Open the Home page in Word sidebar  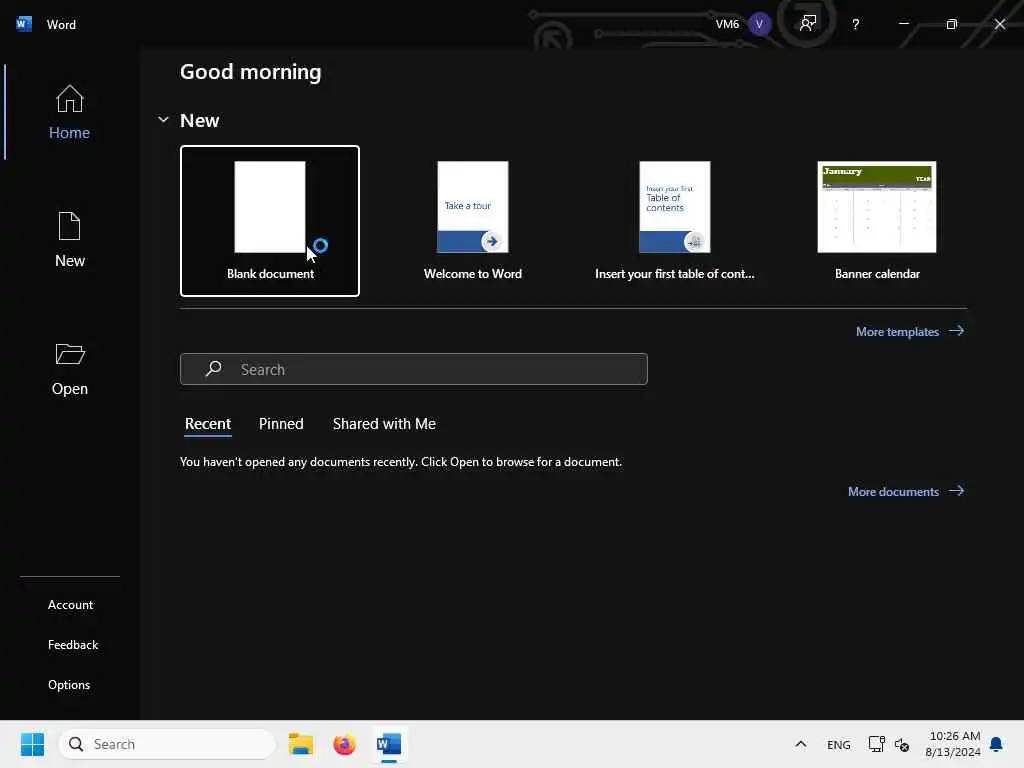point(69,112)
